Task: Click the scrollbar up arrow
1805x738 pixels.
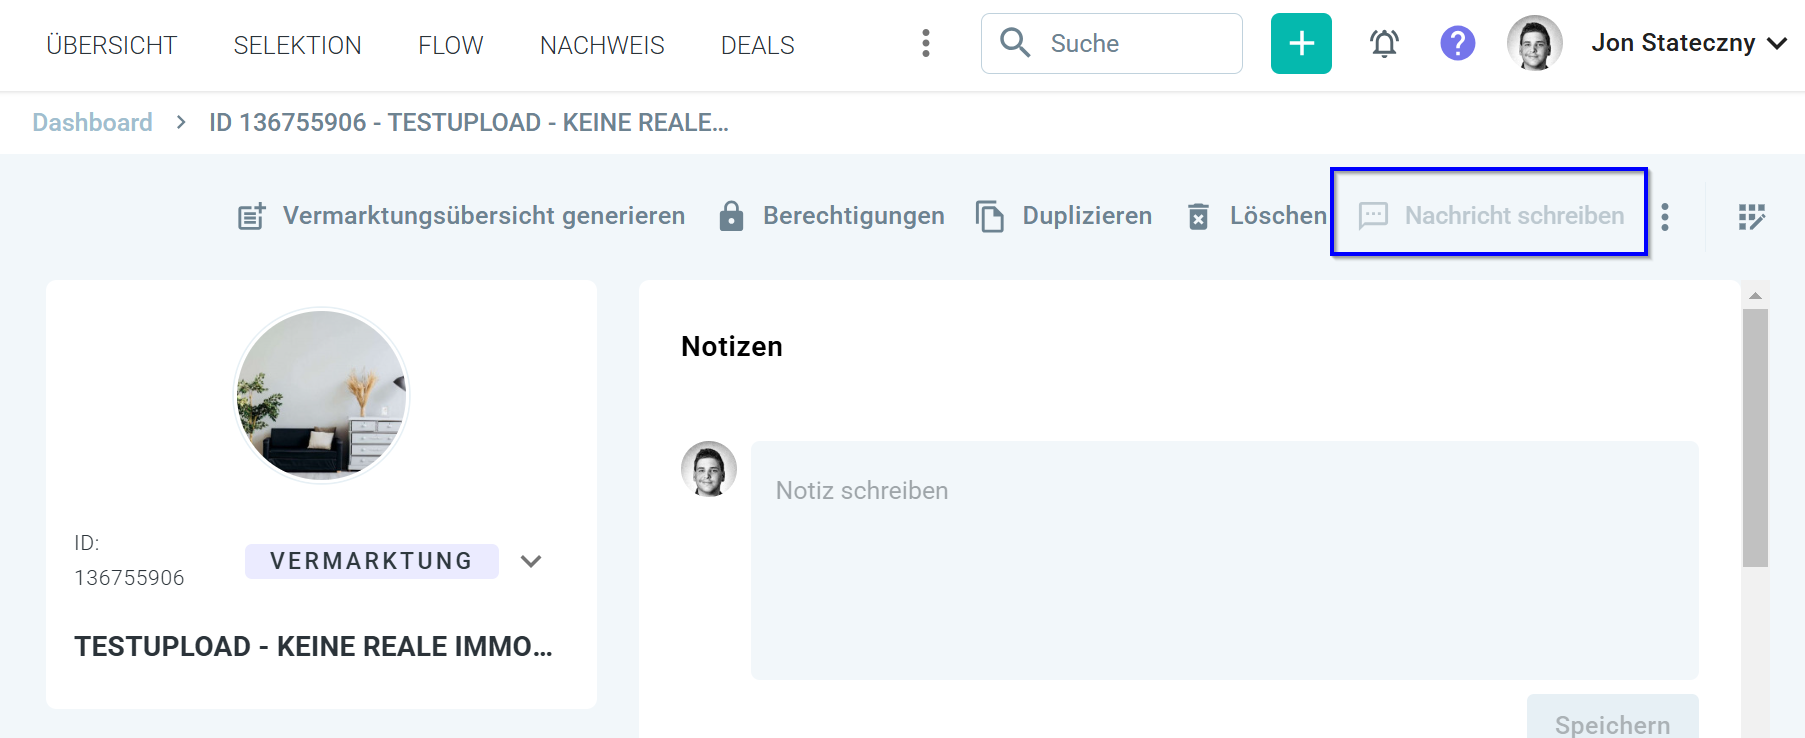Action: tap(1755, 296)
